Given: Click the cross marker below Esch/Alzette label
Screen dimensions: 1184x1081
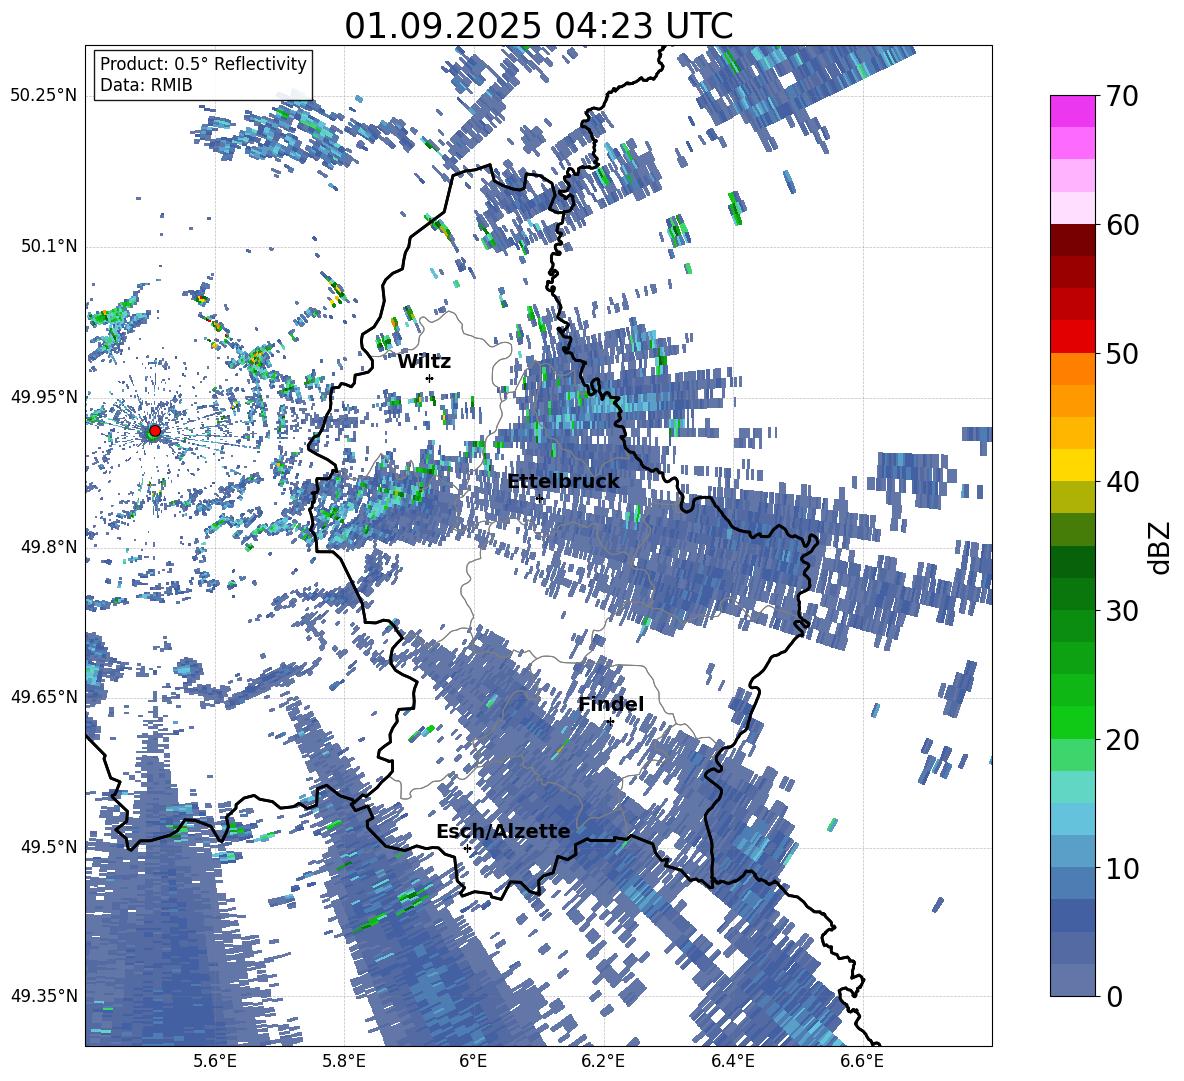Looking at the screenshot, I should click(467, 848).
